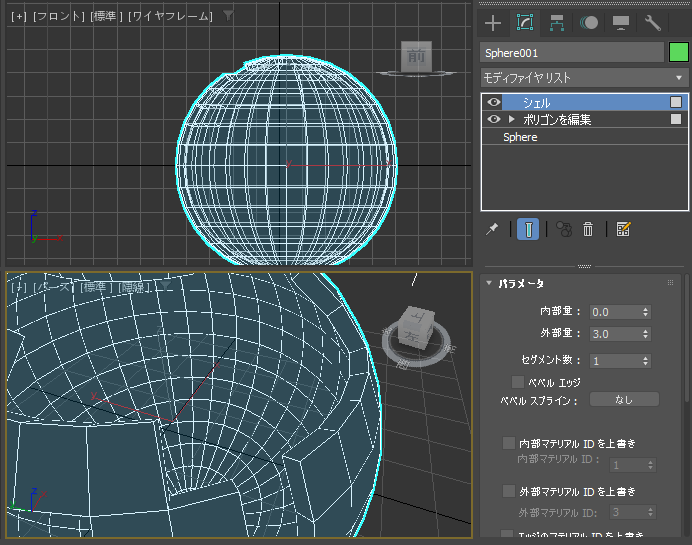
Task: Click the front viewport [+] menu
Action: 19,16
